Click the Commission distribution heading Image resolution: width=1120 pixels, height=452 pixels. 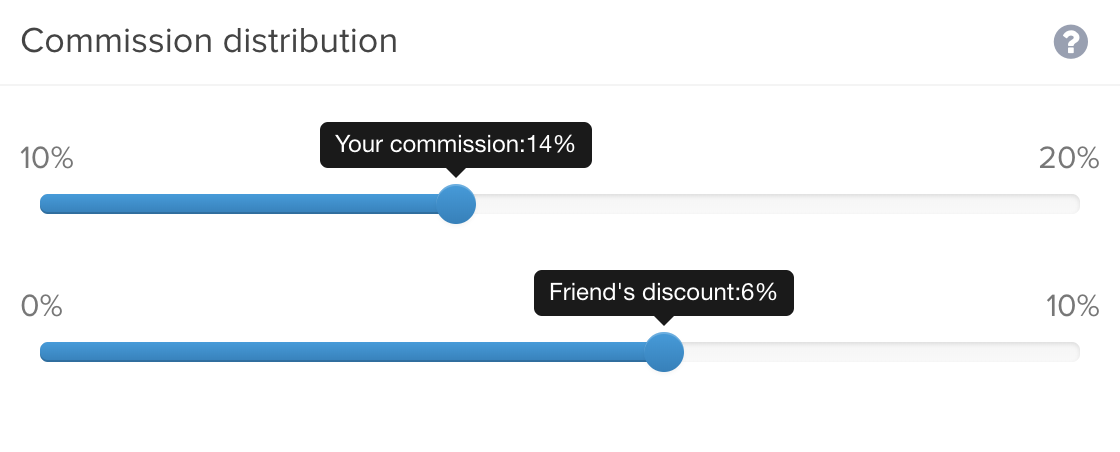[209, 41]
